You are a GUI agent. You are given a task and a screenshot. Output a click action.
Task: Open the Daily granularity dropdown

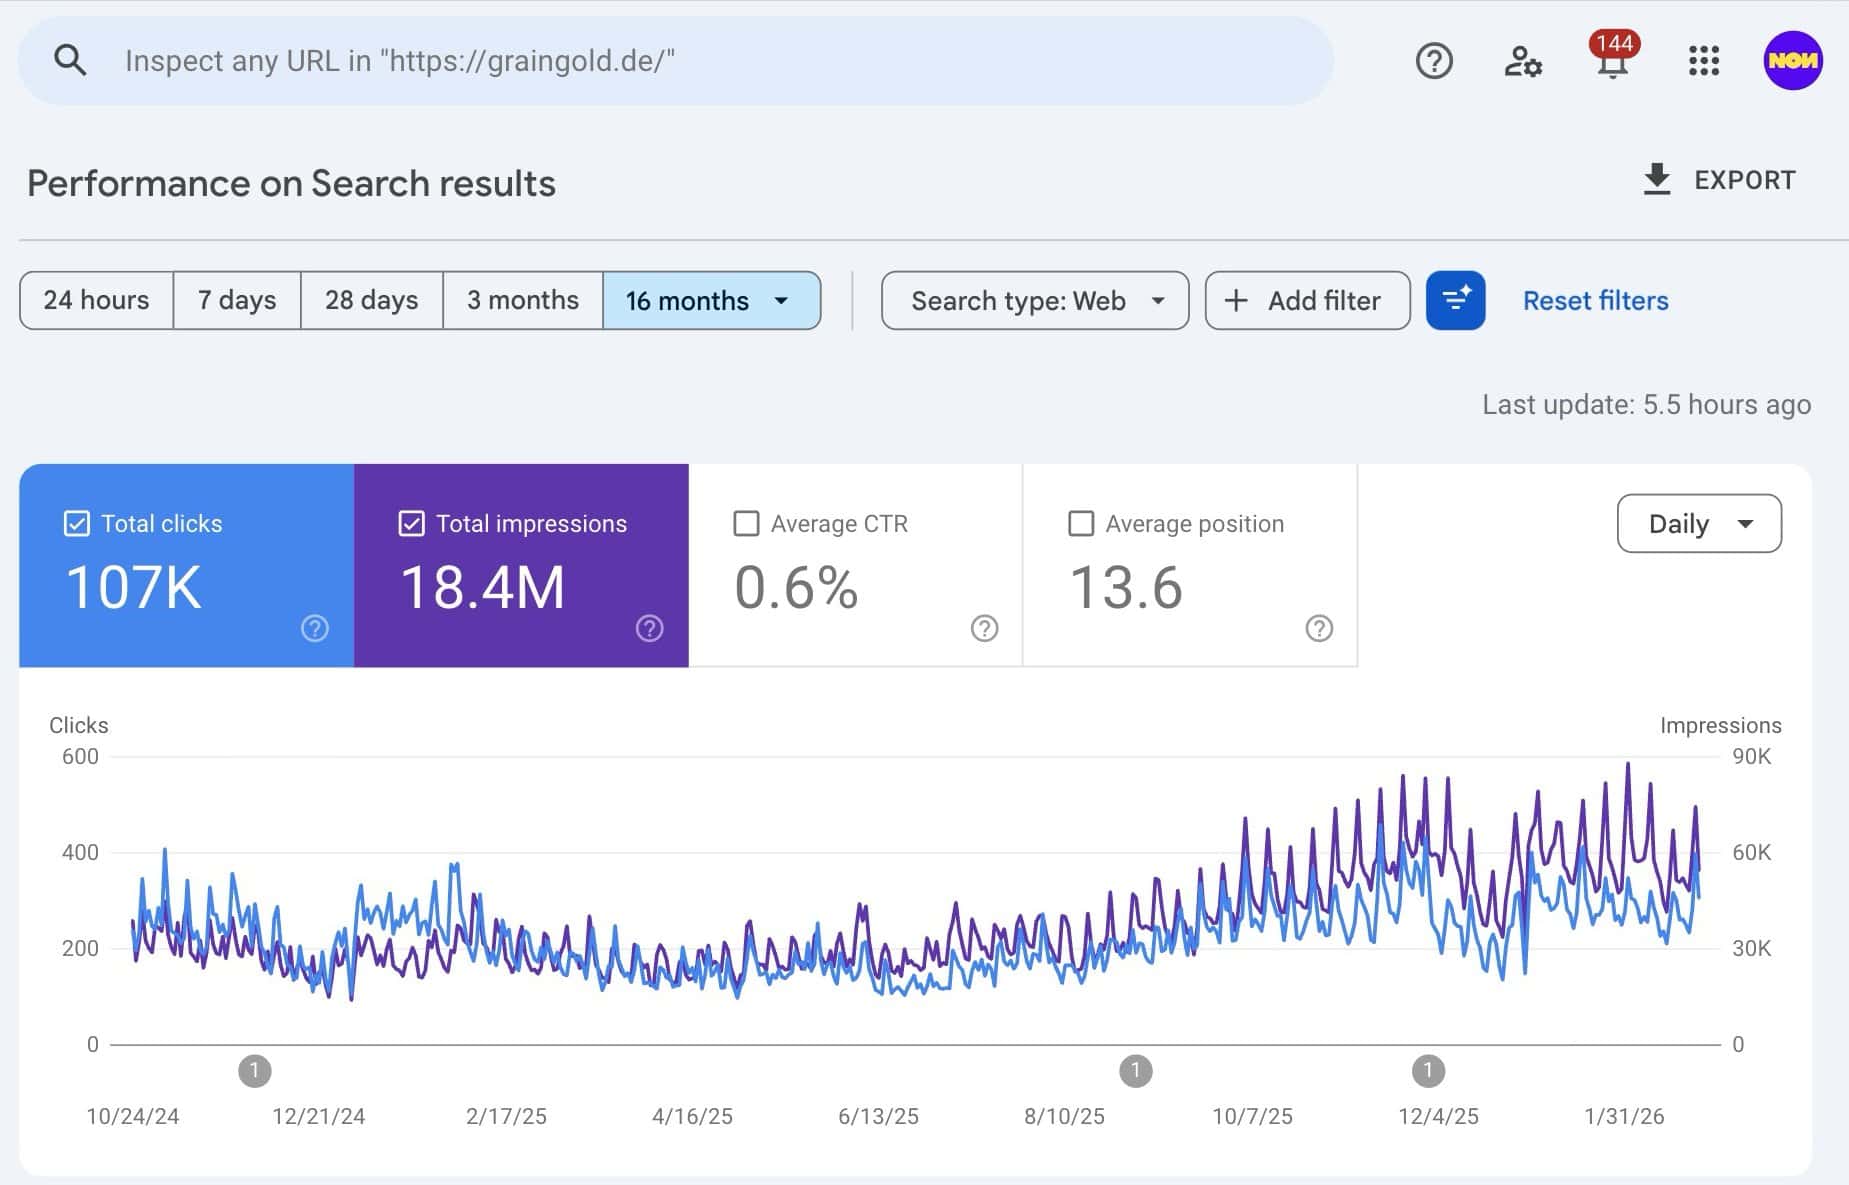pos(1698,523)
